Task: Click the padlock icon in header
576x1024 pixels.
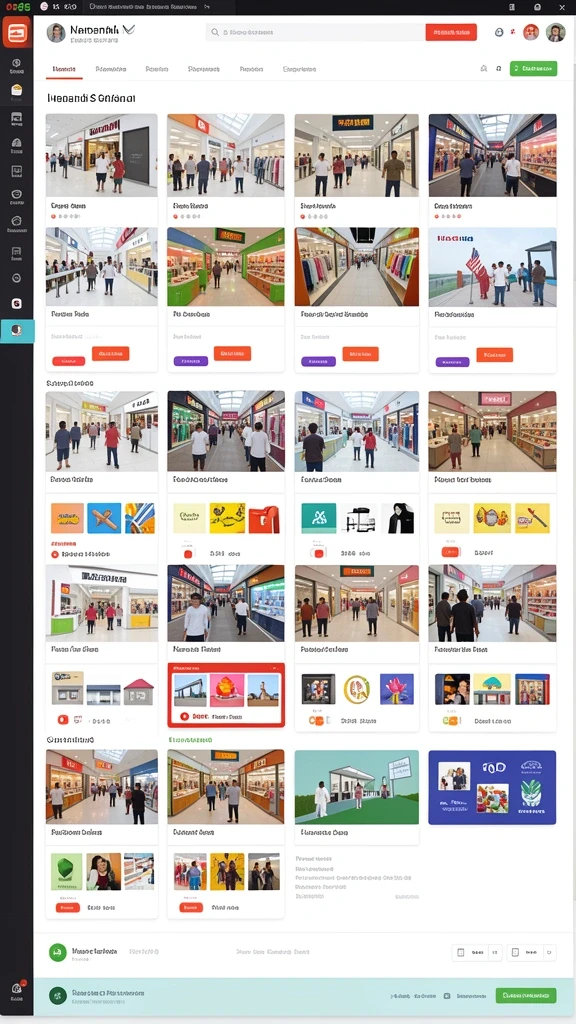Action: (499, 32)
